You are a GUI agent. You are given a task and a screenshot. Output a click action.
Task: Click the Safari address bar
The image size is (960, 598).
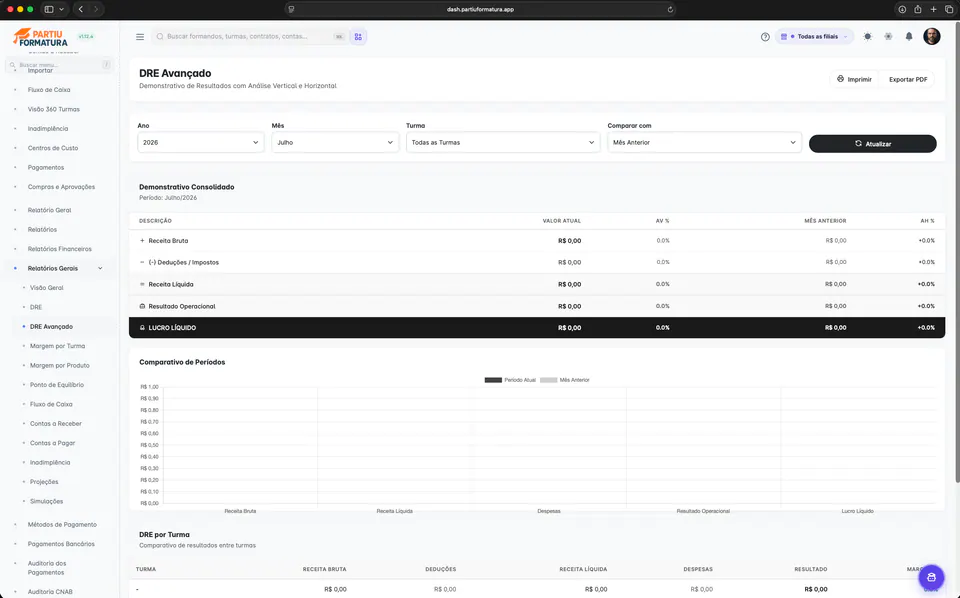pos(480,9)
